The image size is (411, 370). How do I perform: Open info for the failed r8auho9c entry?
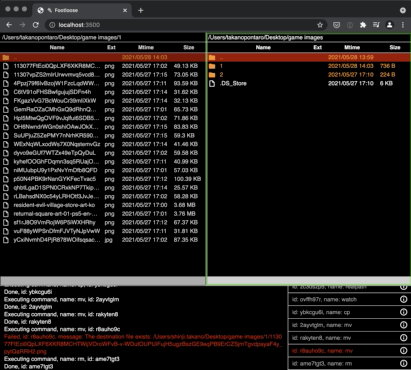(x=403, y=351)
